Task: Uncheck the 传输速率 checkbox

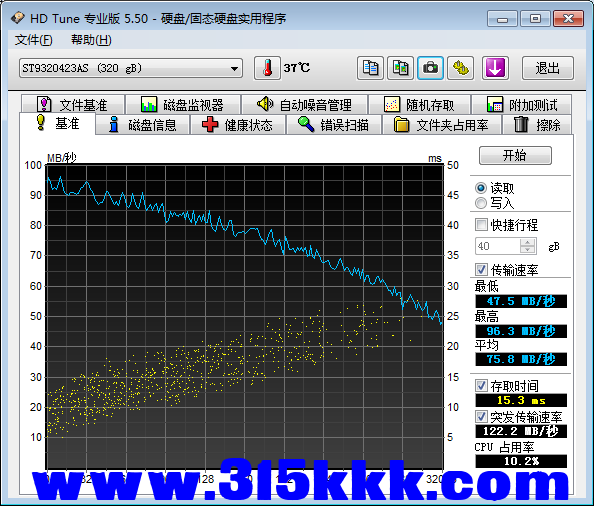Action: [x=481, y=270]
